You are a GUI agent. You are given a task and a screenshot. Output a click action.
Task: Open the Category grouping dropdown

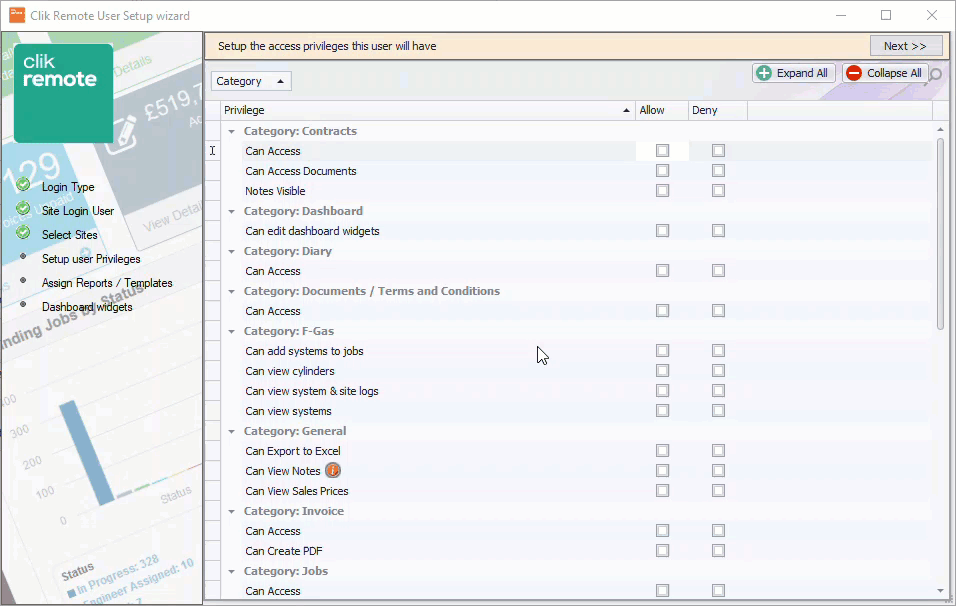(x=251, y=81)
